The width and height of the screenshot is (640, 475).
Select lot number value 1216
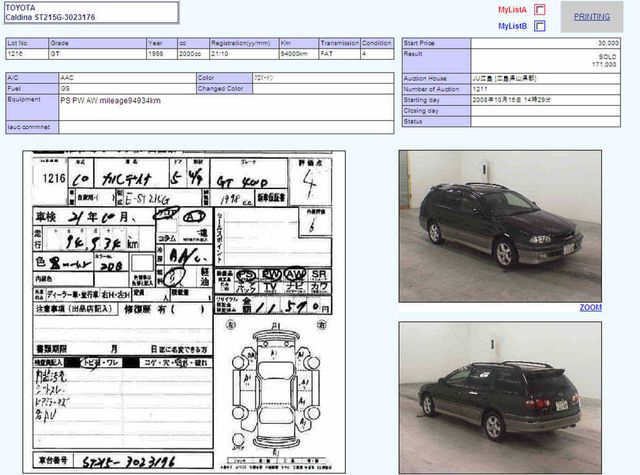tap(27, 54)
